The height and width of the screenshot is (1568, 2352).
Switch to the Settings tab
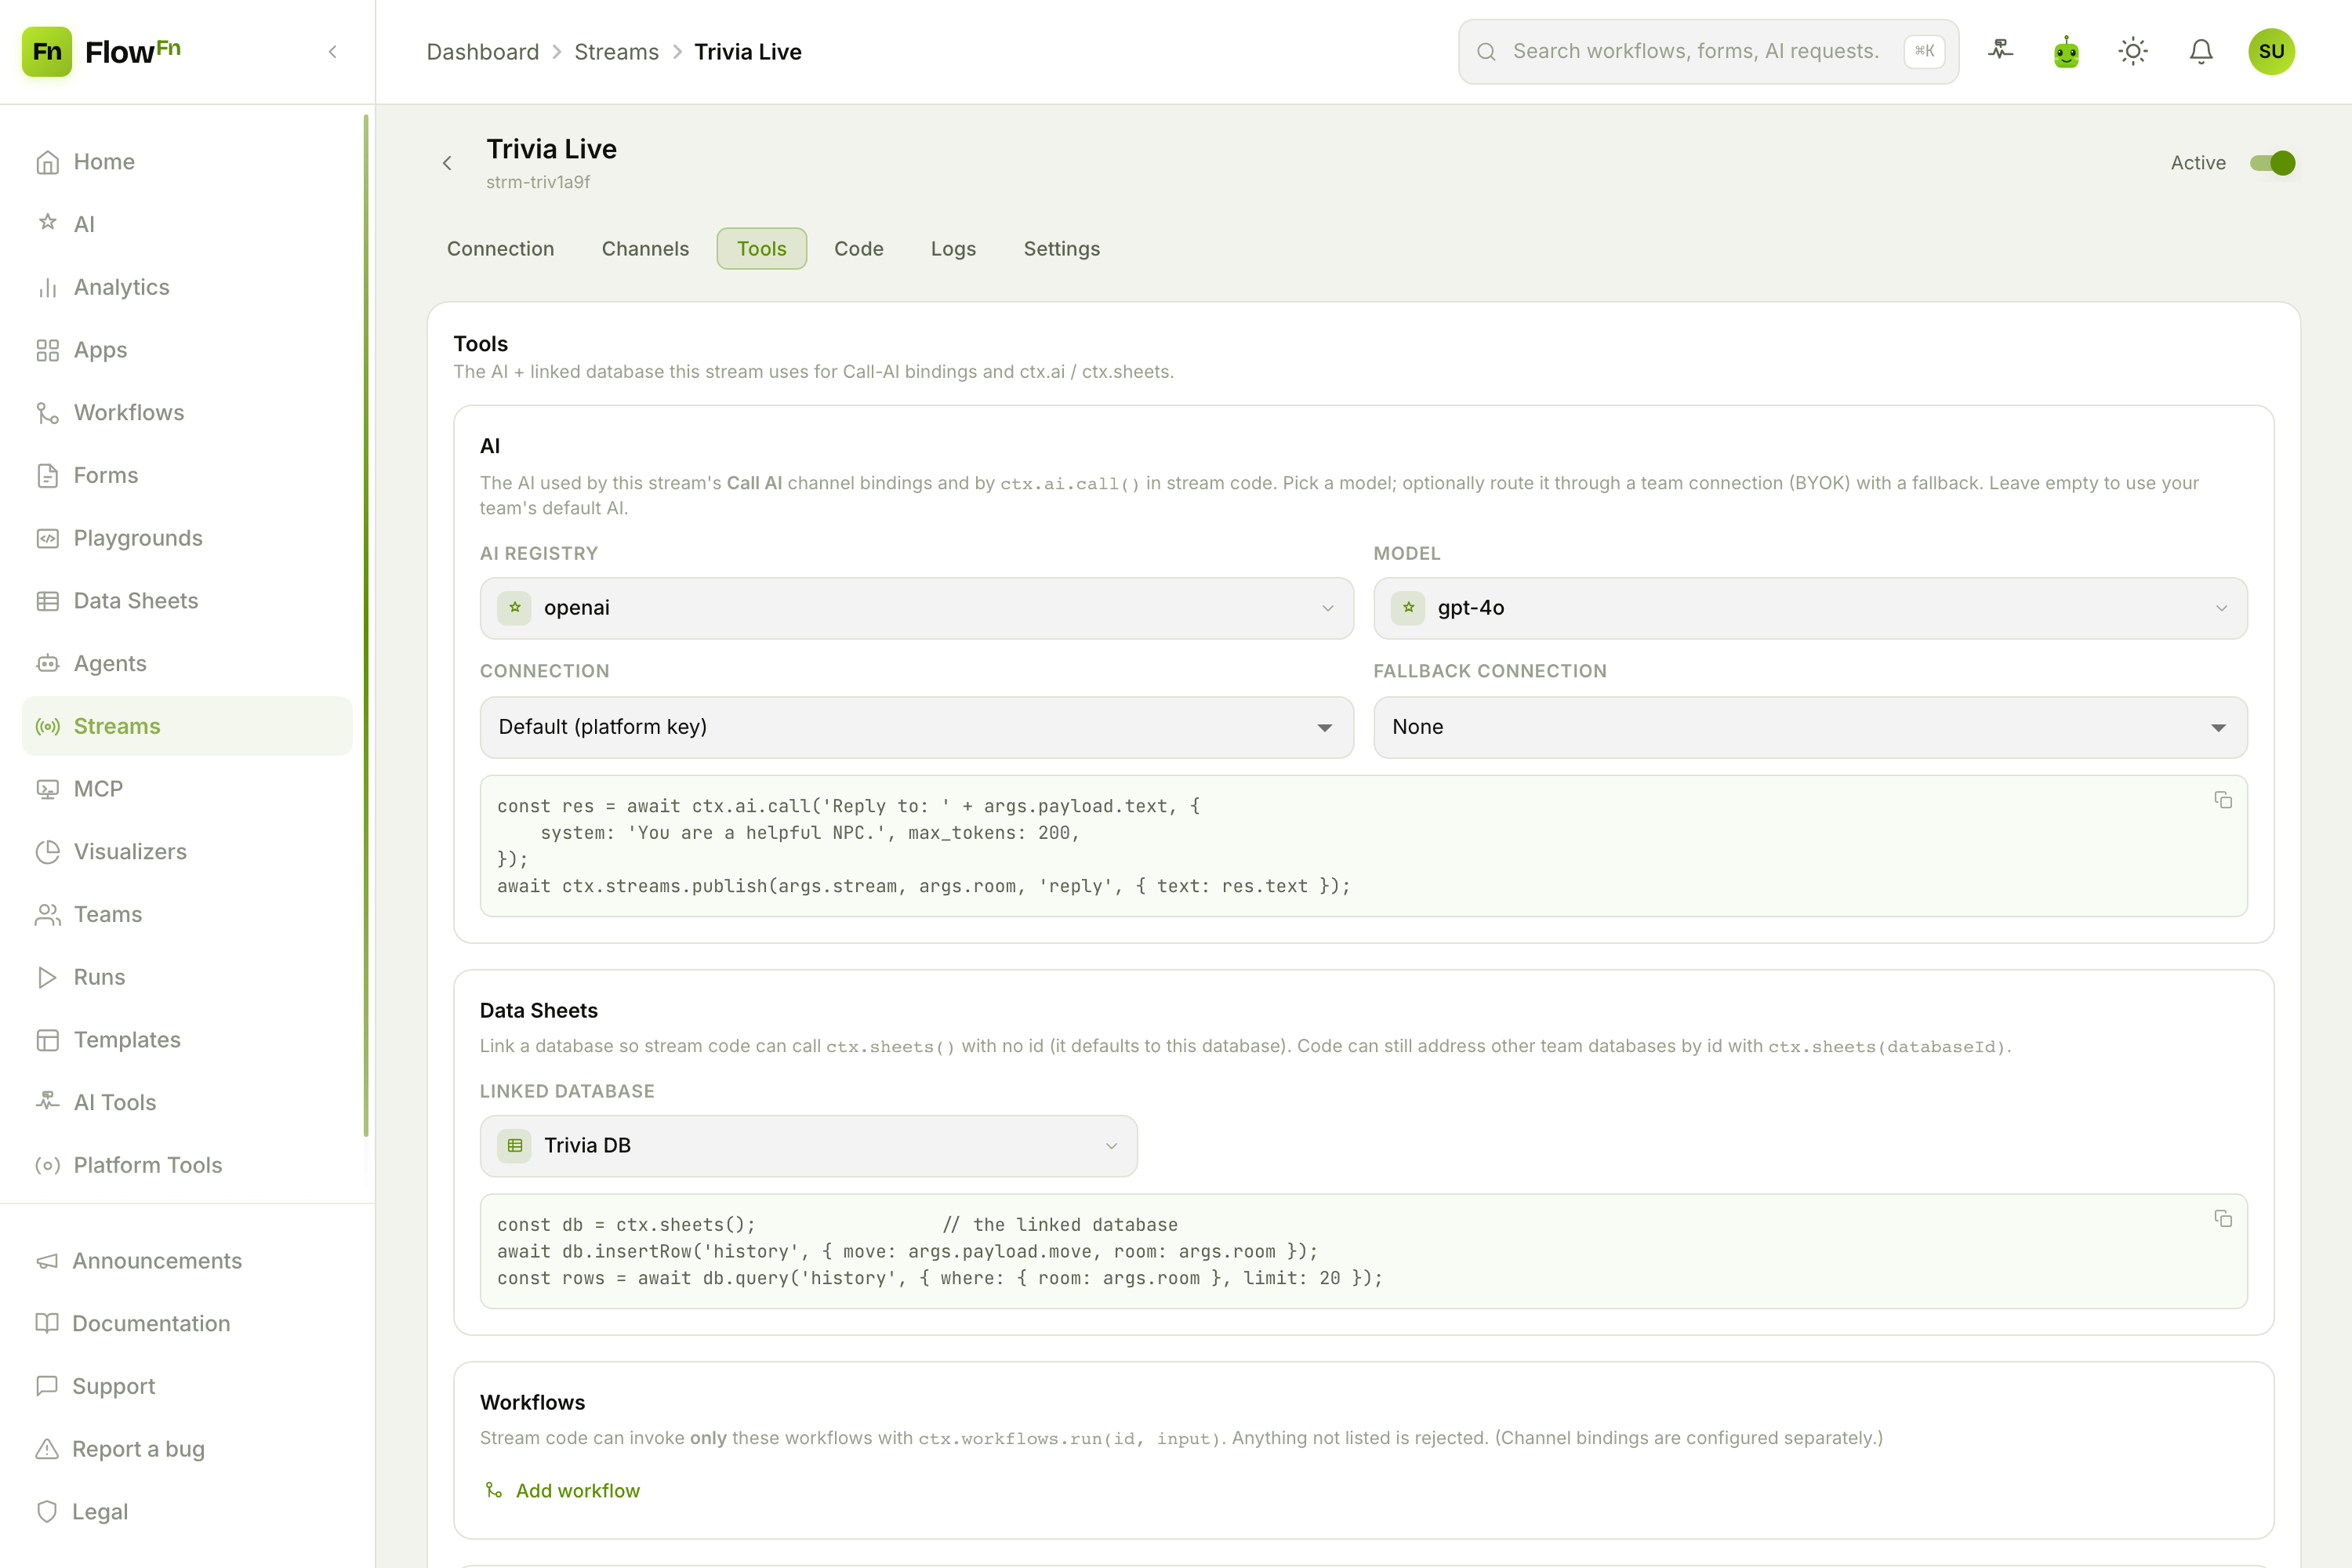coord(1061,249)
